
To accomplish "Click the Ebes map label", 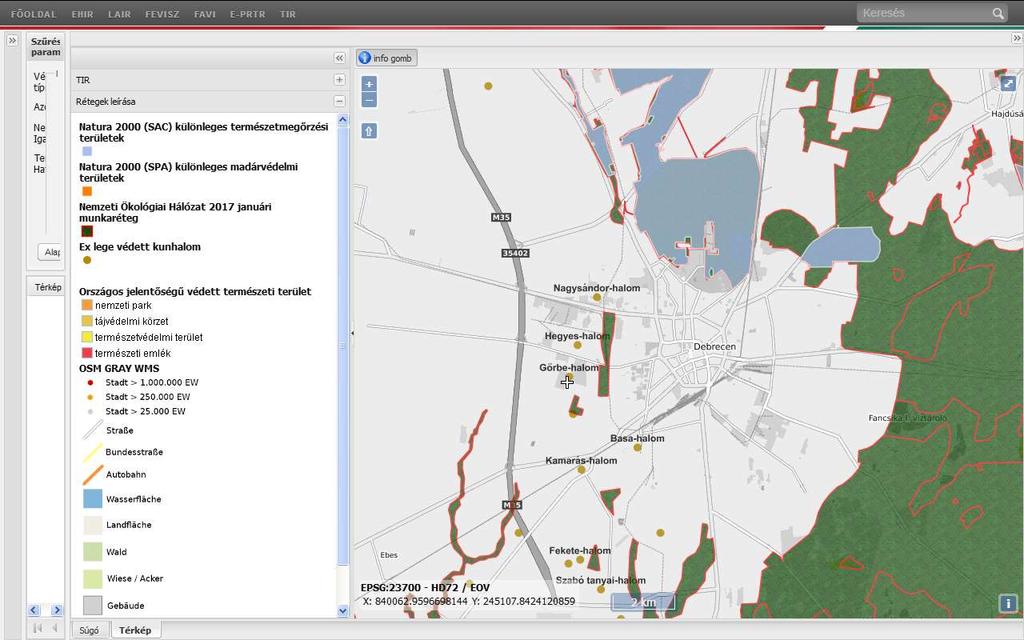I will [389, 555].
